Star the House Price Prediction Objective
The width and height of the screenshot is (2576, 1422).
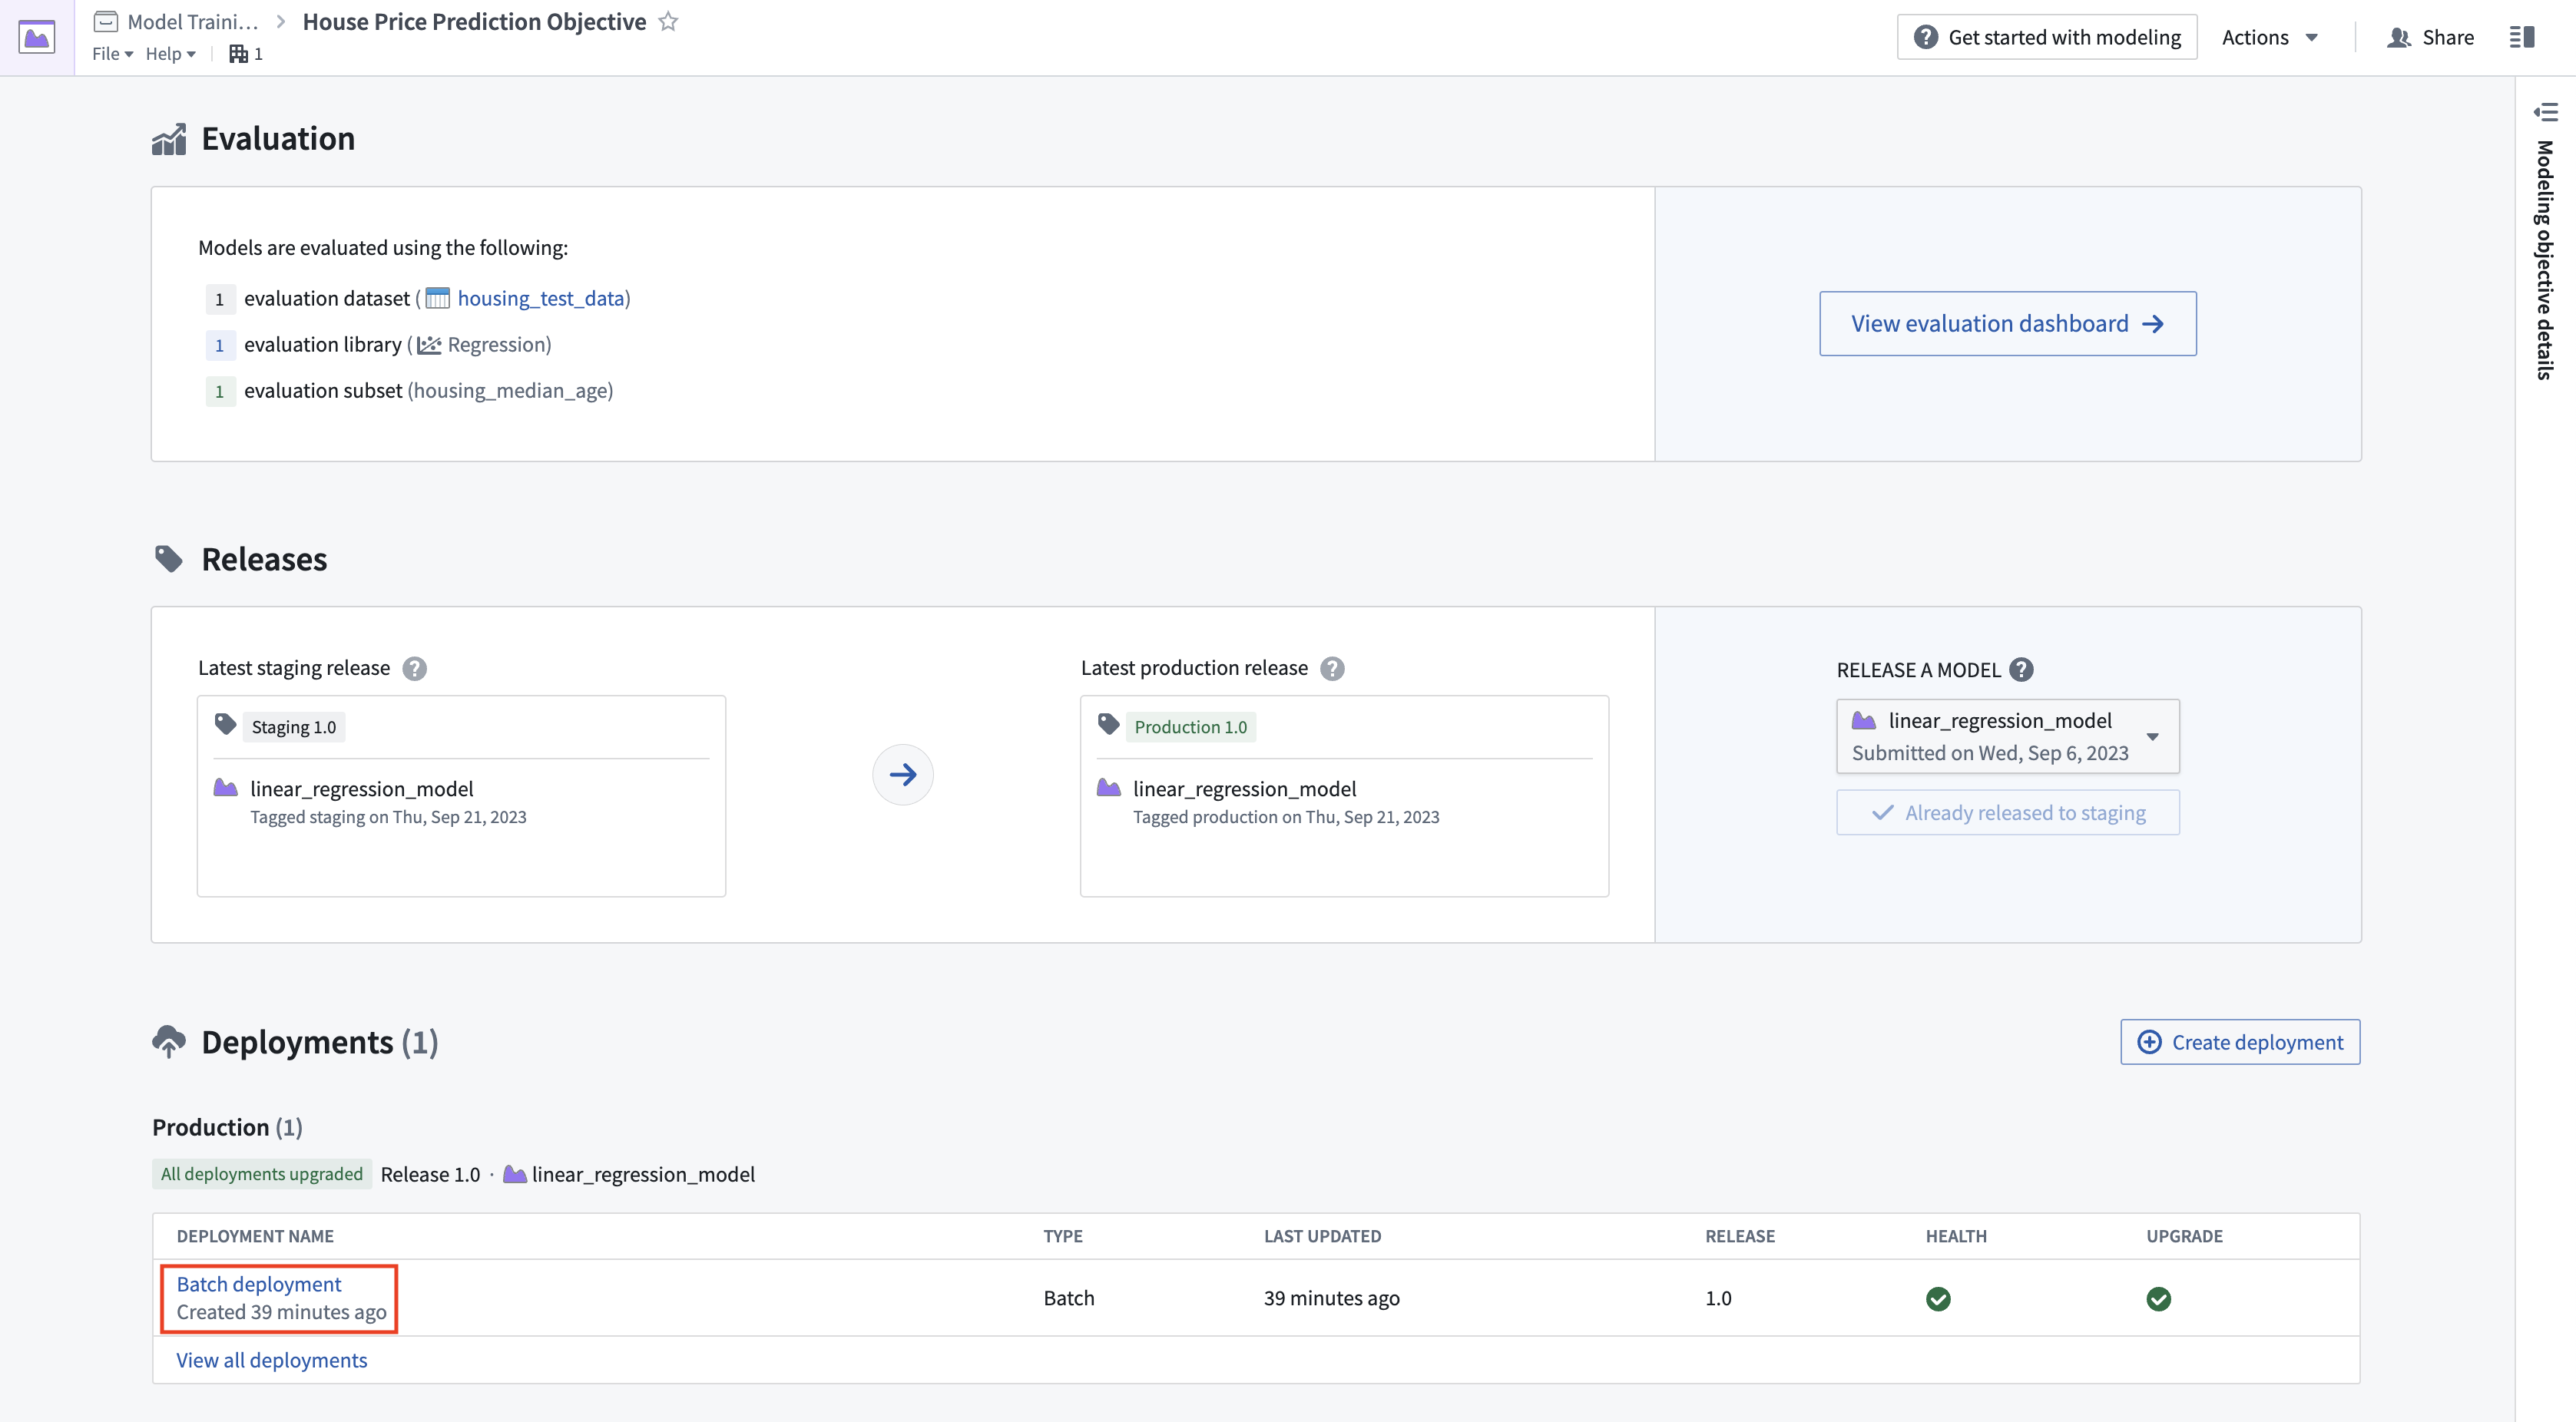pyautogui.click(x=668, y=21)
